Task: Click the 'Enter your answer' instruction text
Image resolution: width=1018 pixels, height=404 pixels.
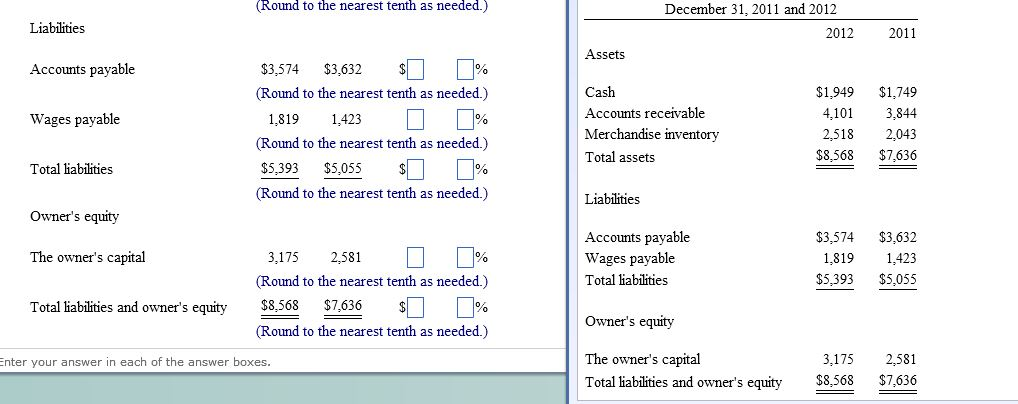Action: pos(136,361)
